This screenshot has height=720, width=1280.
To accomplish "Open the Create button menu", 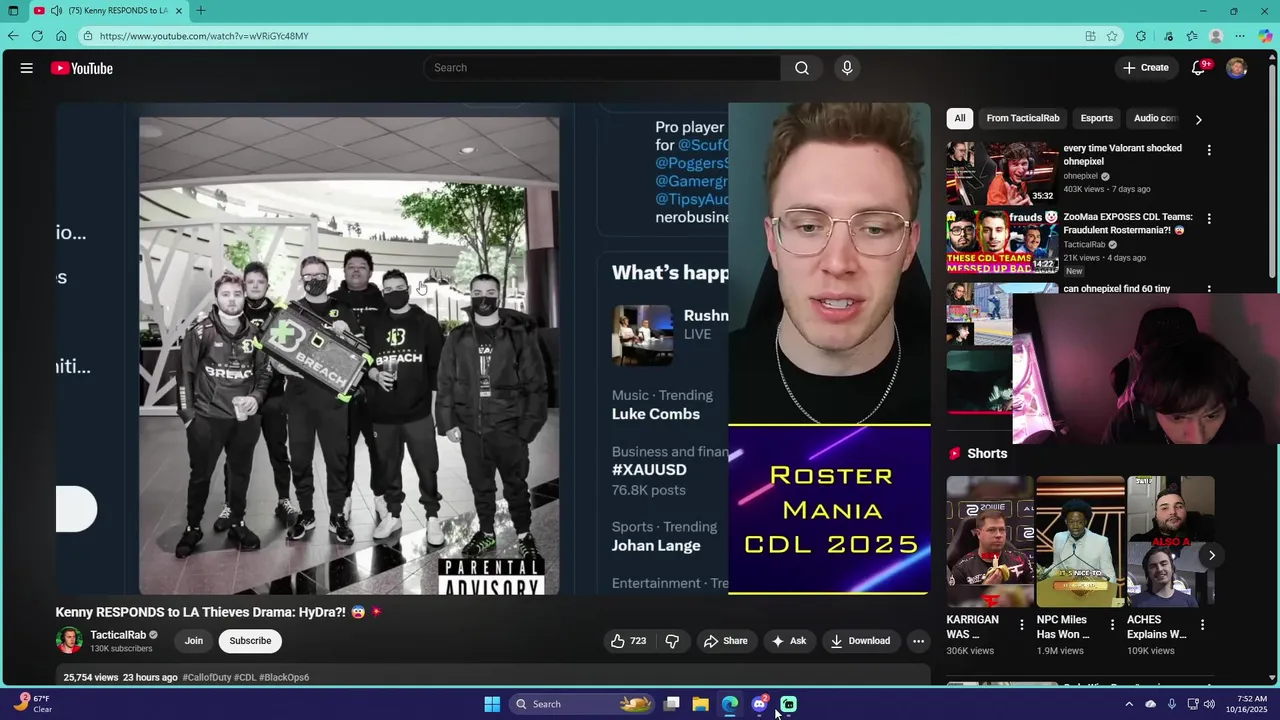I will 1145,68.
